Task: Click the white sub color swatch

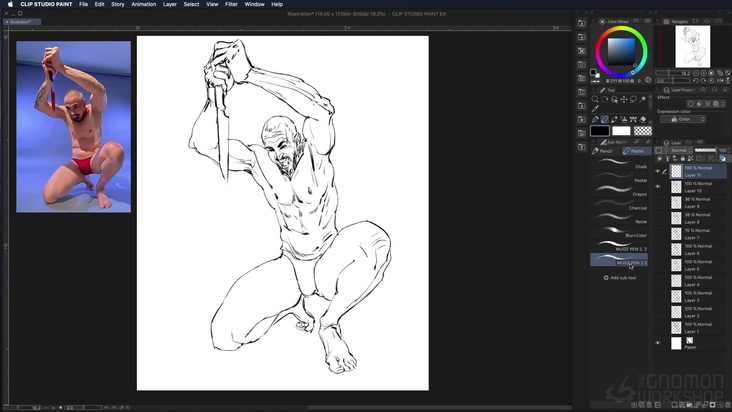Action: click(x=621, y=131)
